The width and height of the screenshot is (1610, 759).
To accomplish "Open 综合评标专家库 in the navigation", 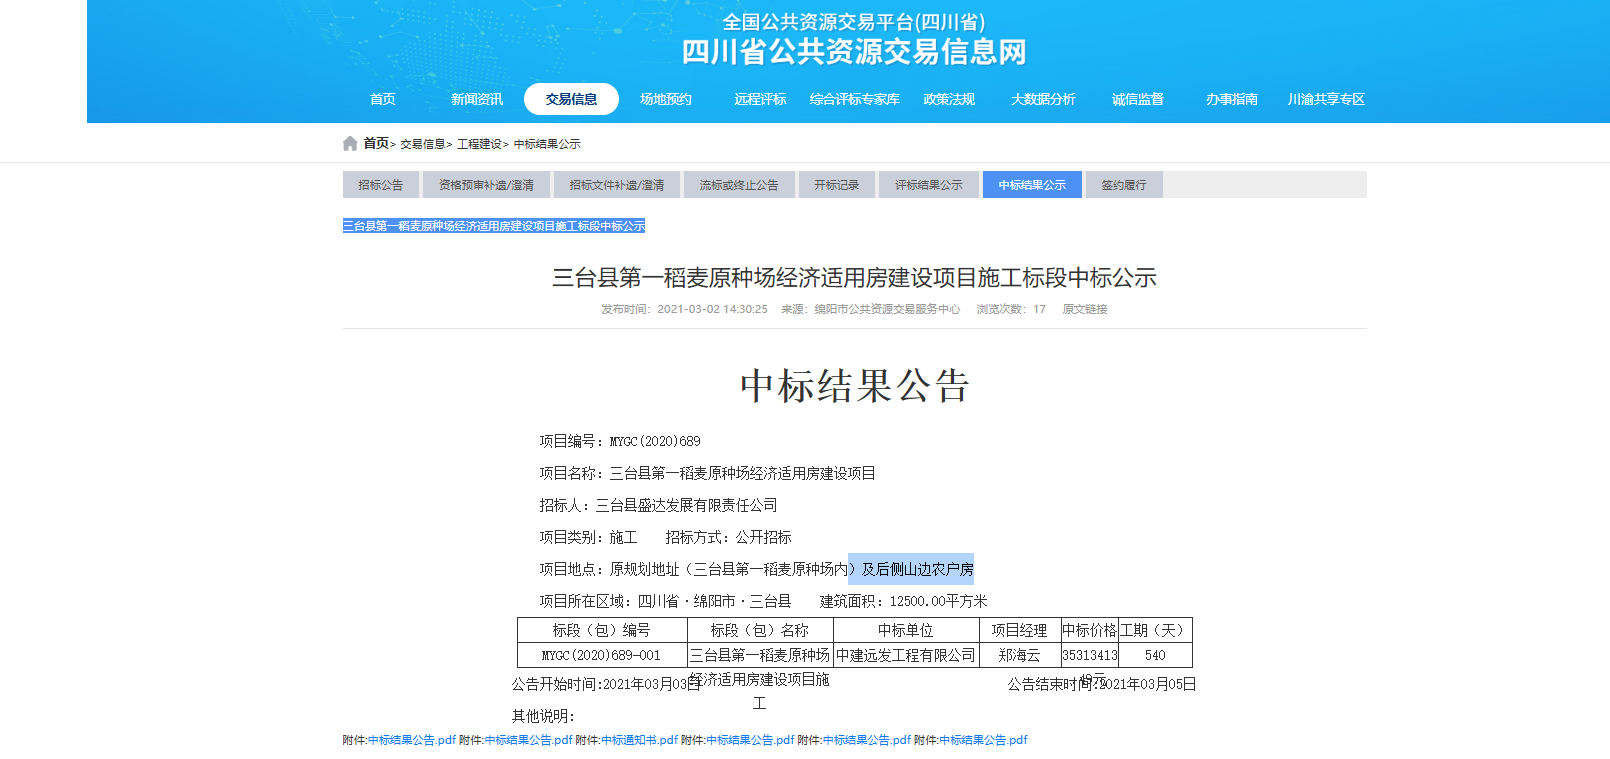I will click(855, 99).
